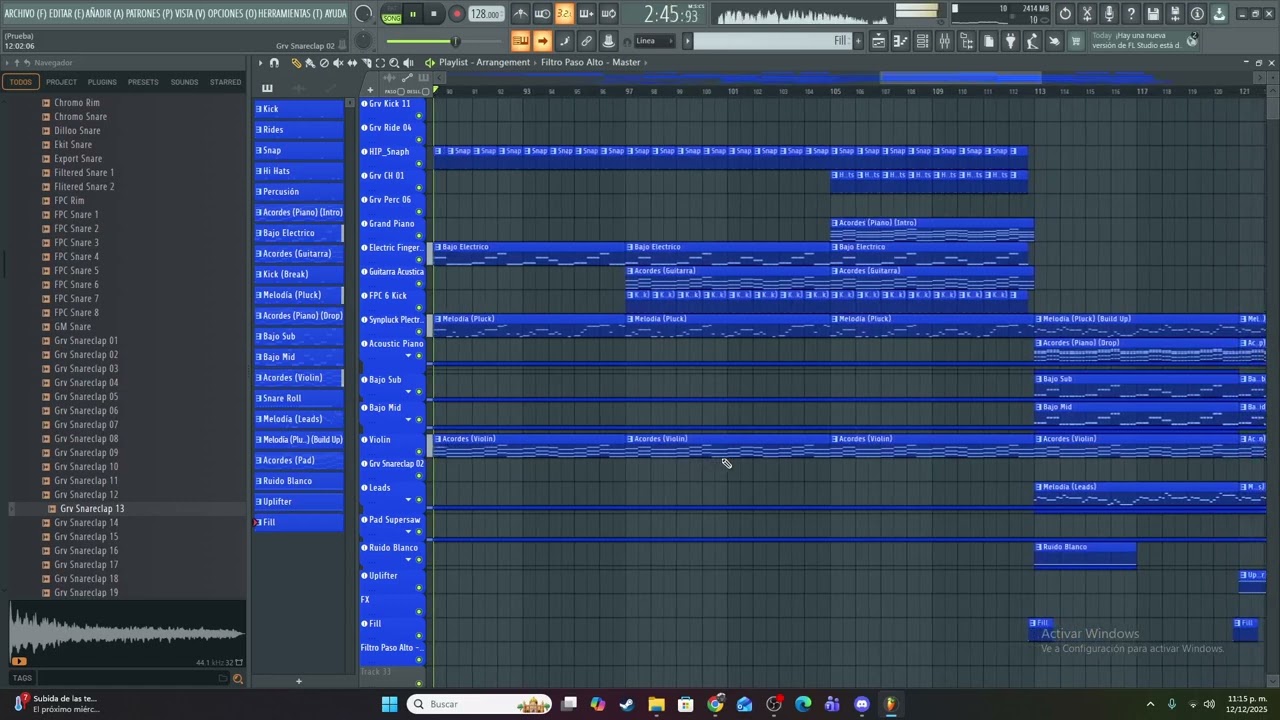Expand the Leads track arrow
The height and width of the screenshot is (720, 1280).
pos(408,500)
